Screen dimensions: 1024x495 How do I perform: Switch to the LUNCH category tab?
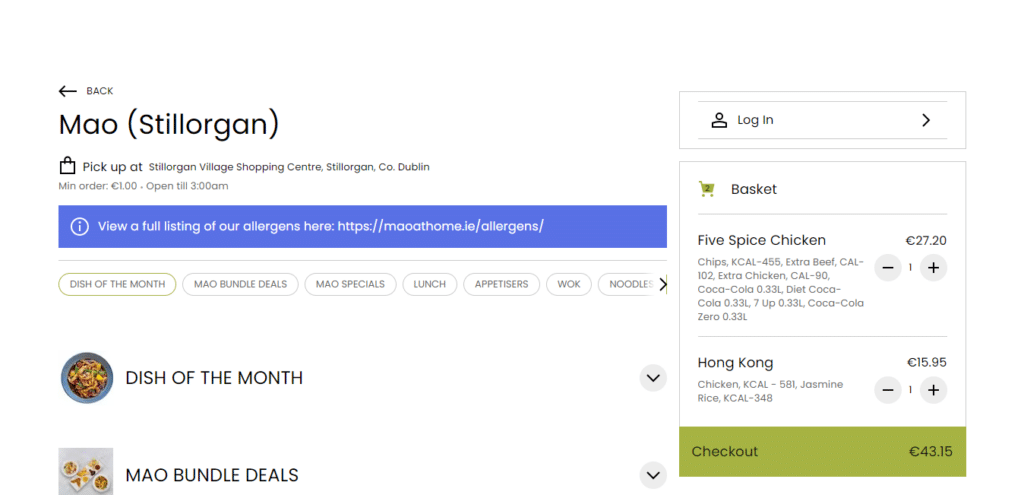pos(430,285)
